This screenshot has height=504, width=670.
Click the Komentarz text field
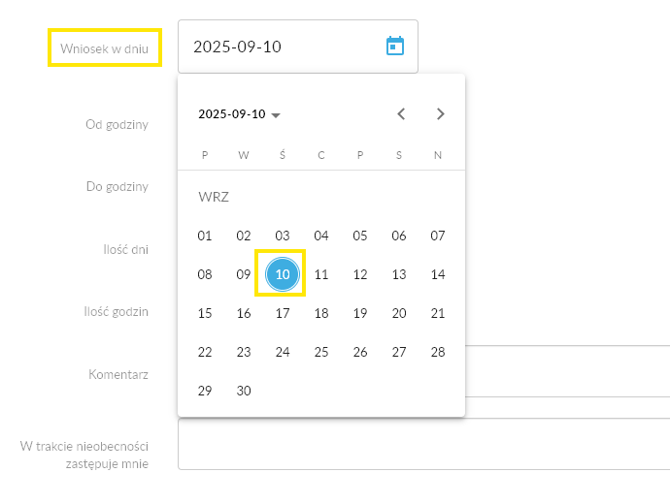[566, 372]
